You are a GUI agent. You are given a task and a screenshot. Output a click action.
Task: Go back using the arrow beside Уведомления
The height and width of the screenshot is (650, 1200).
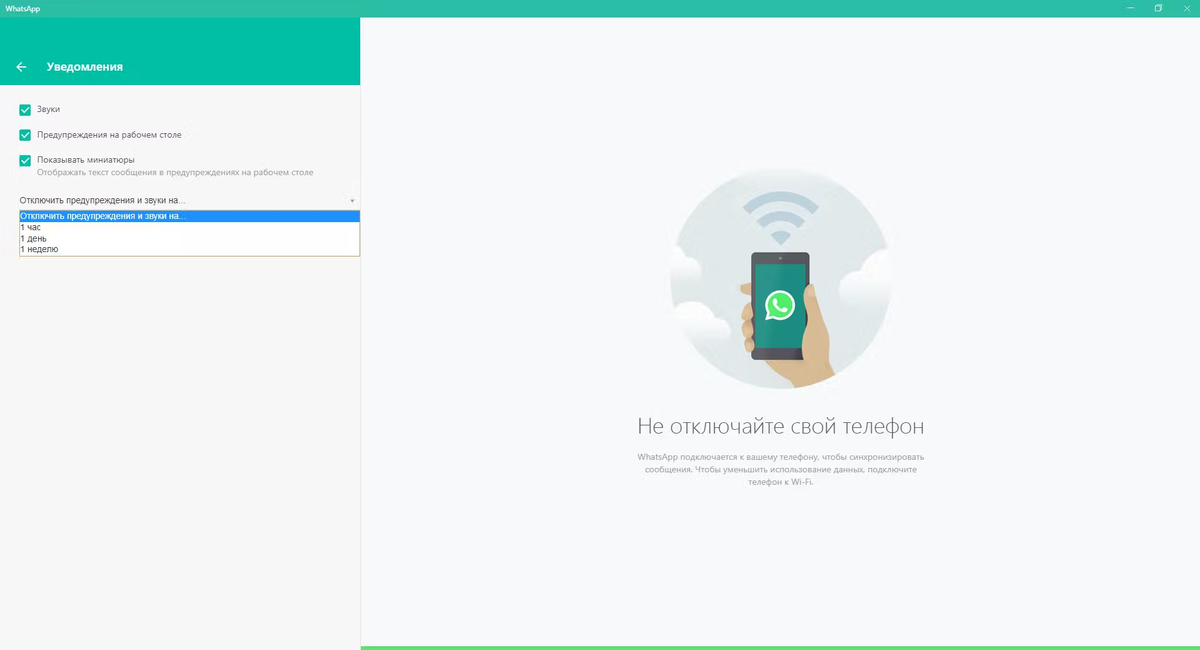(22, 67)
